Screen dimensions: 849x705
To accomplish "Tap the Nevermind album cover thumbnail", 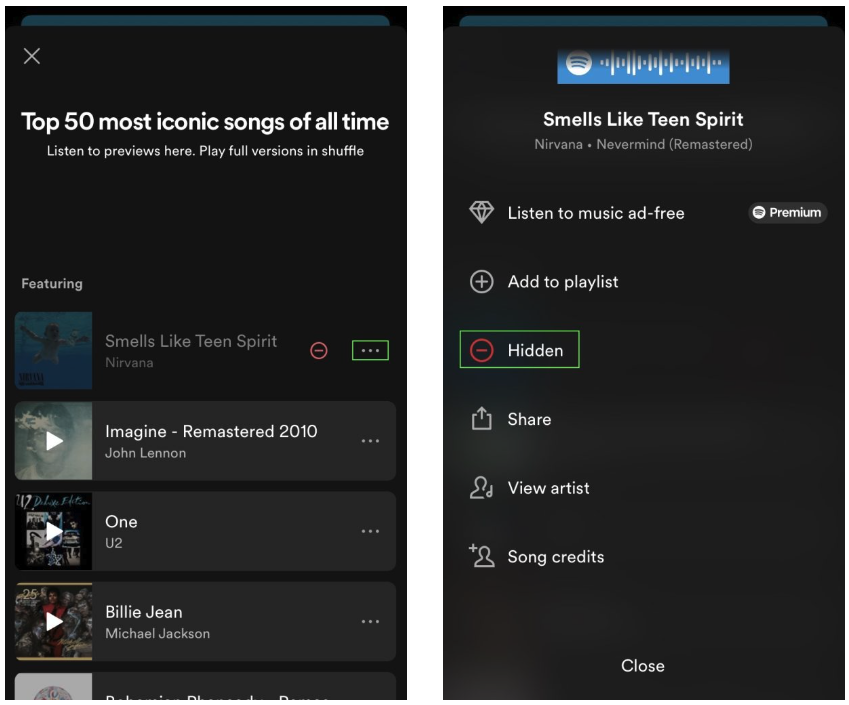I will coord(54,351).
